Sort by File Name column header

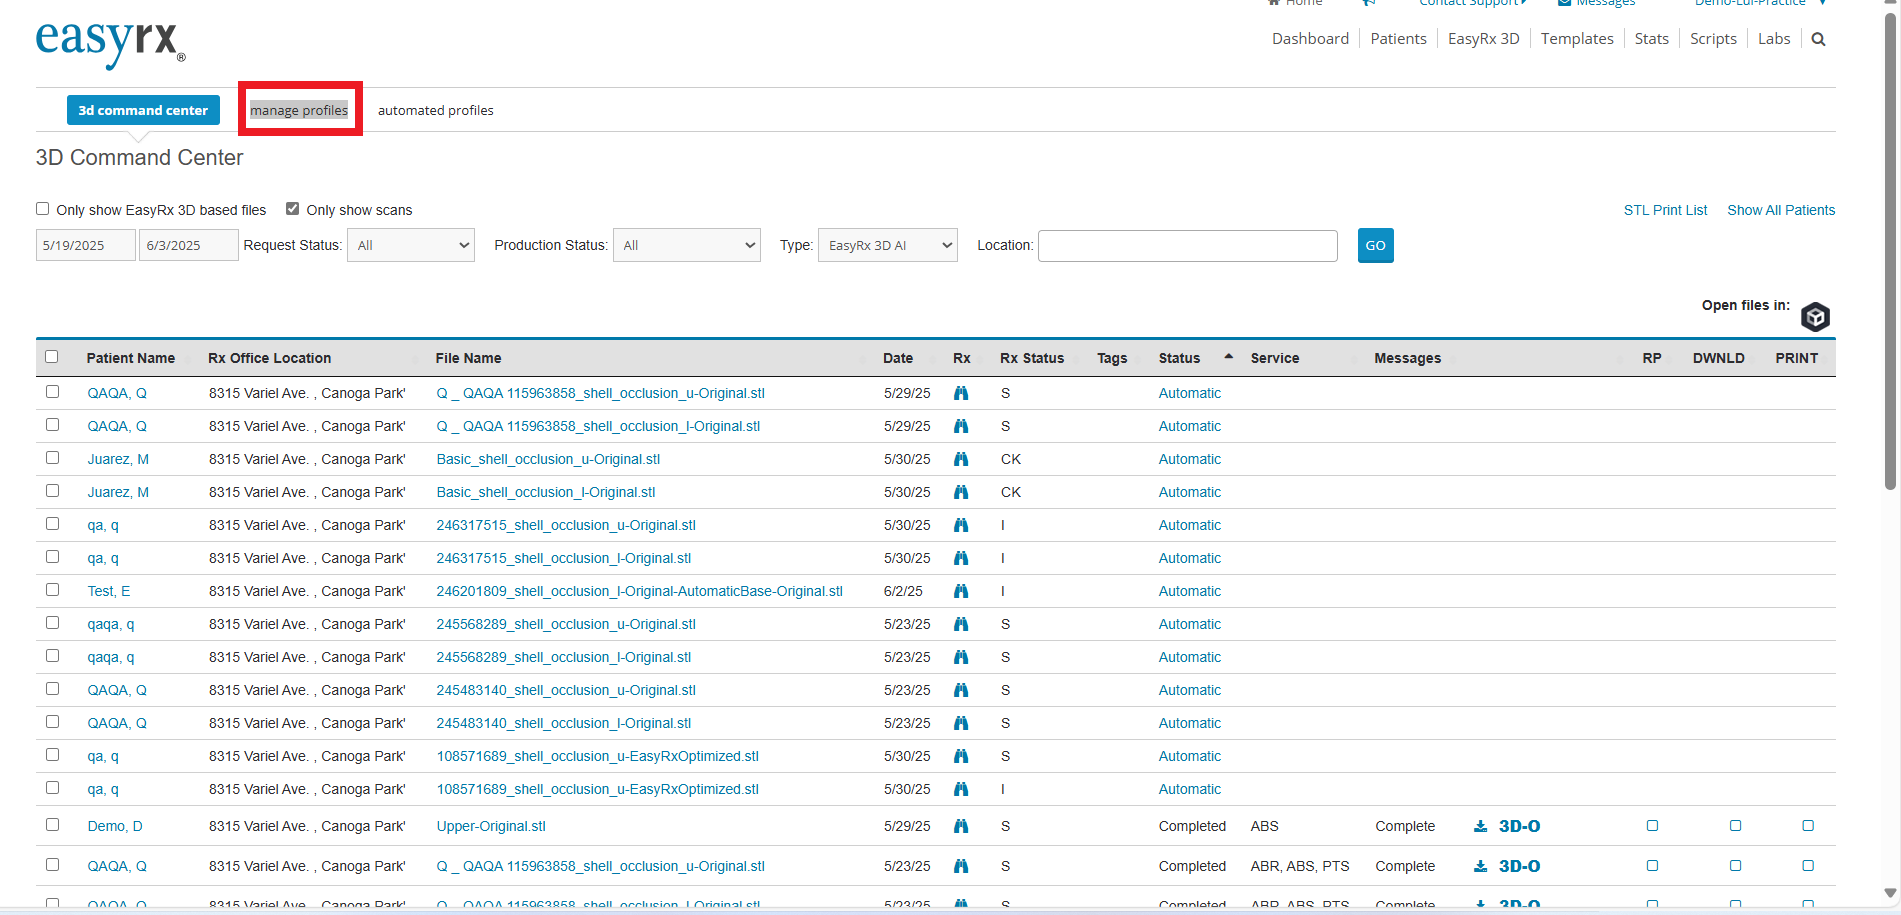click(x=468, y=358)
